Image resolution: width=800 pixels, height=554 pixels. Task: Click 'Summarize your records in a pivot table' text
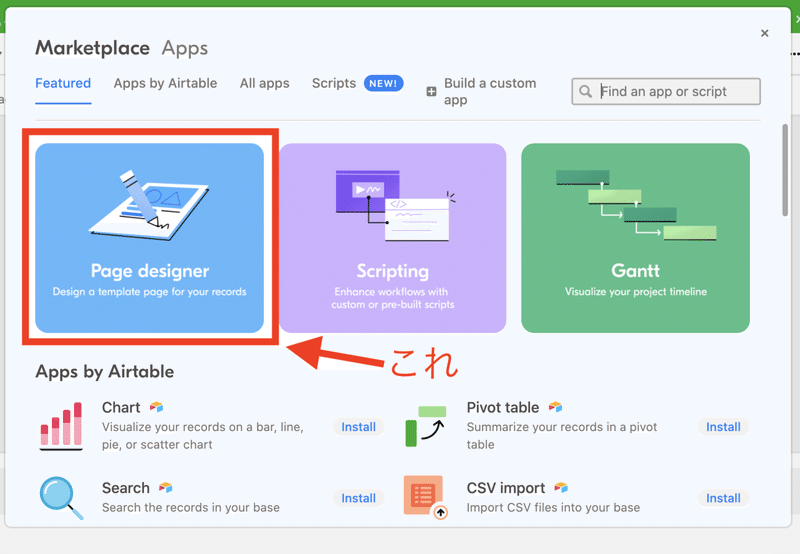coord(562,436)
